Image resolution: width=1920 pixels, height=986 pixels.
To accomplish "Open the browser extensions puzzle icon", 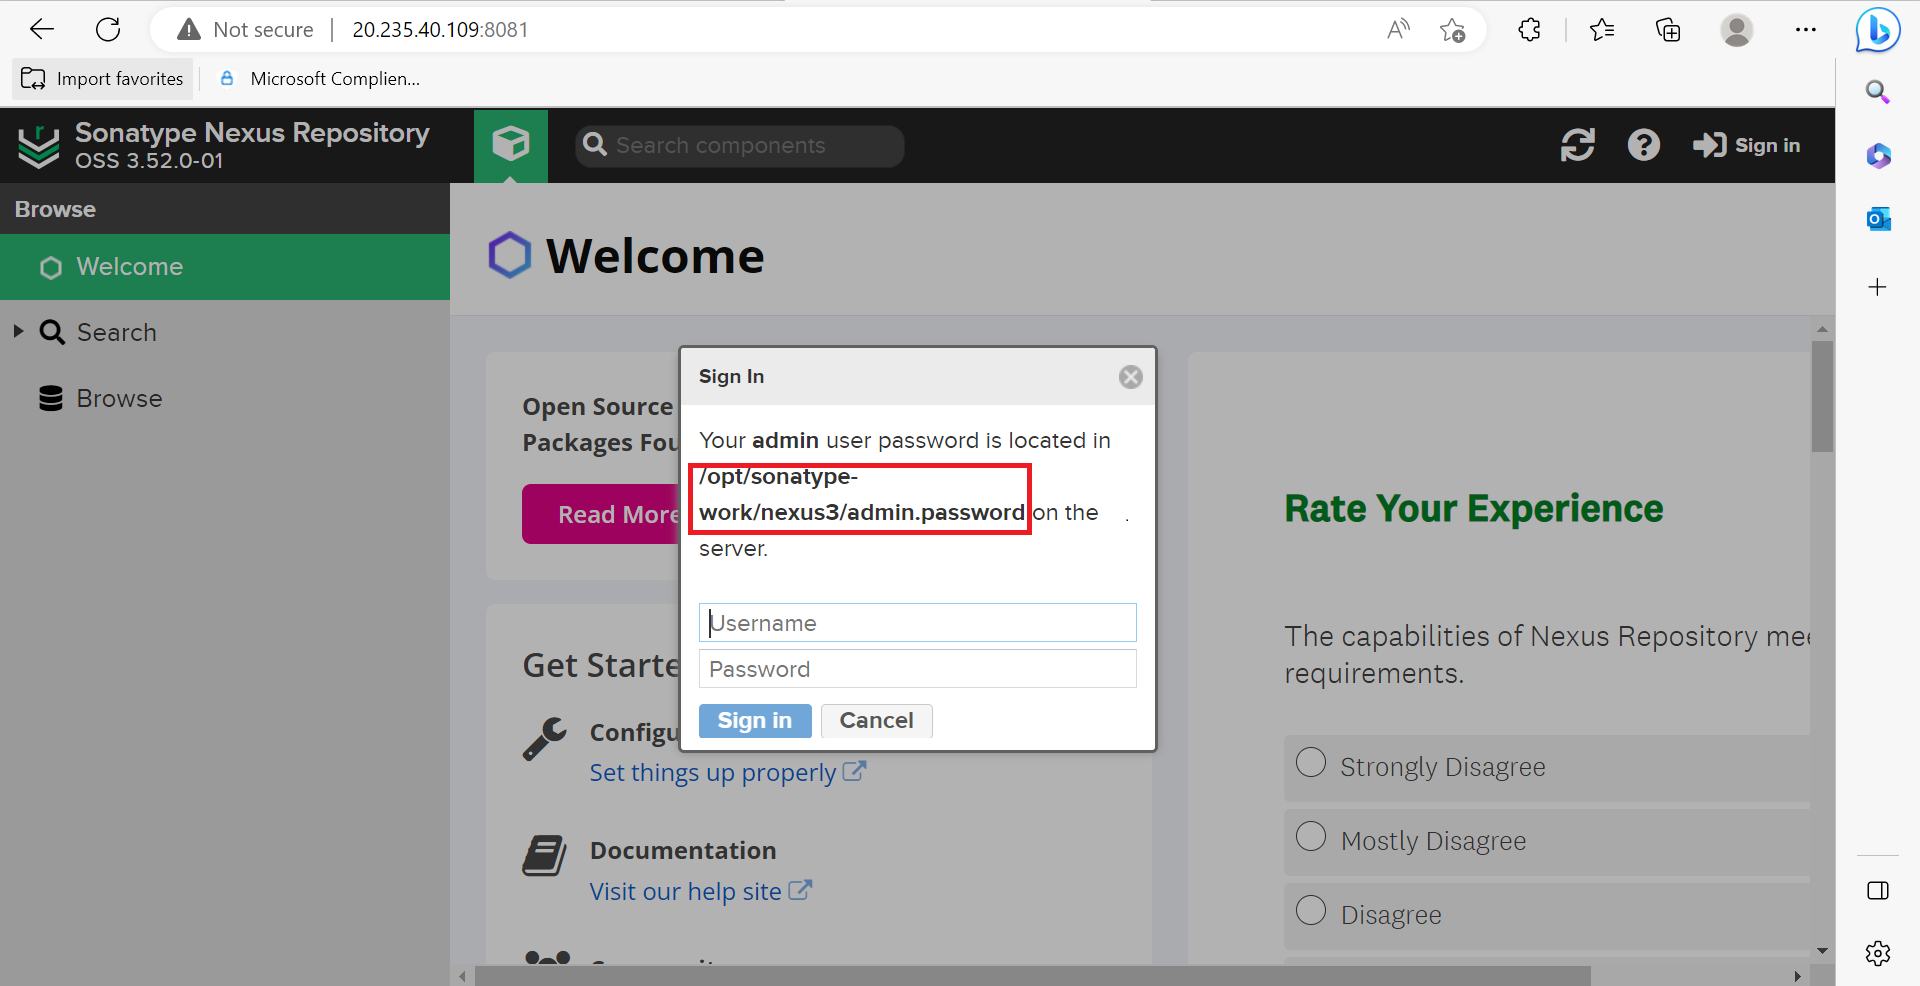I will point(1529,30).
